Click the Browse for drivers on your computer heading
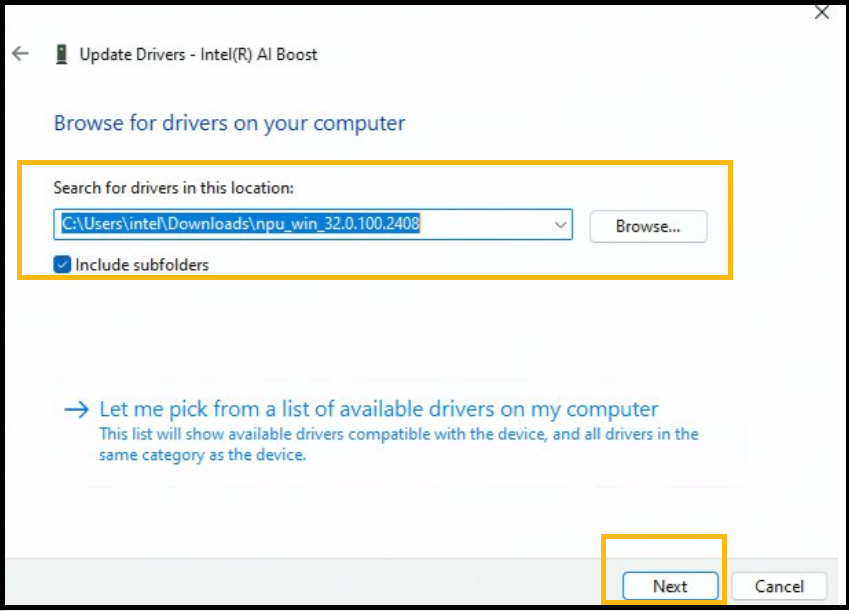This screenshot has height=611, width=849. pos(229,124)
